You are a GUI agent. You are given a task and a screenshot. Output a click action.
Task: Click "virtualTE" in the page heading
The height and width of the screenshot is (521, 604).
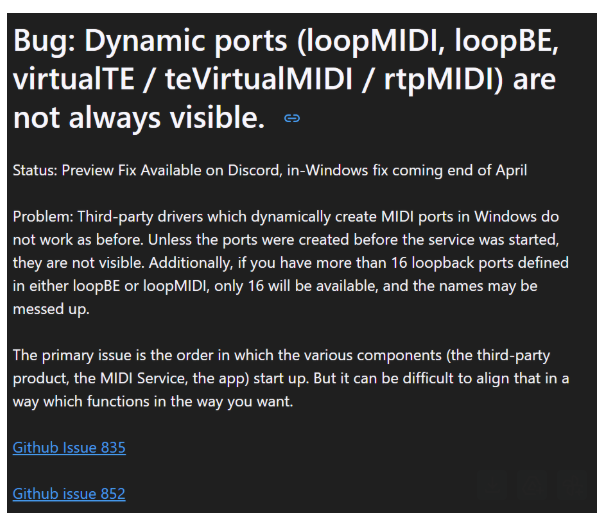(x=67, y=80)
